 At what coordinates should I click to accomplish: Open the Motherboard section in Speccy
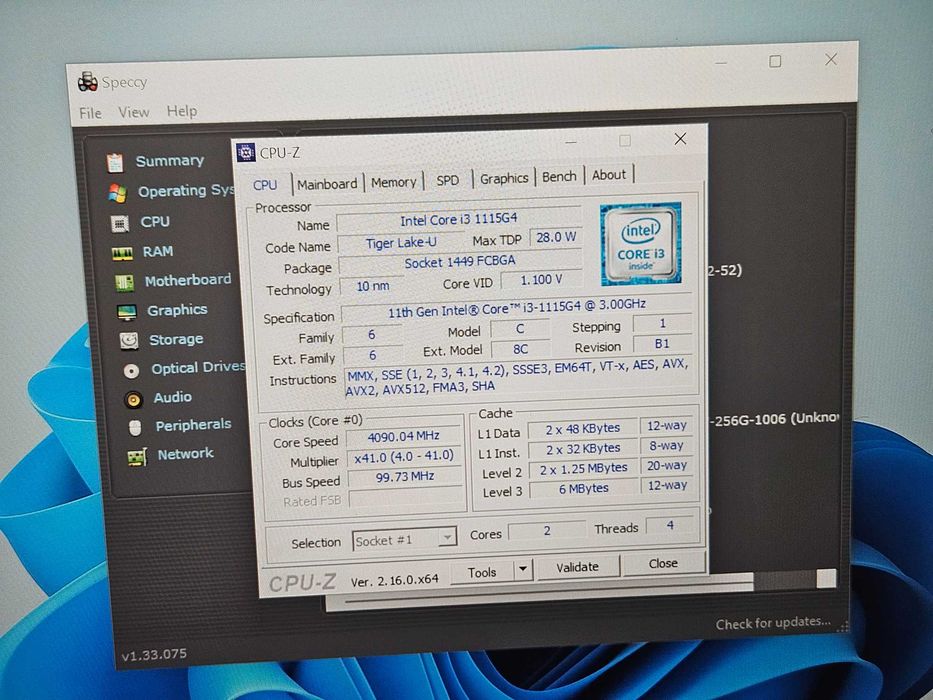188,280
